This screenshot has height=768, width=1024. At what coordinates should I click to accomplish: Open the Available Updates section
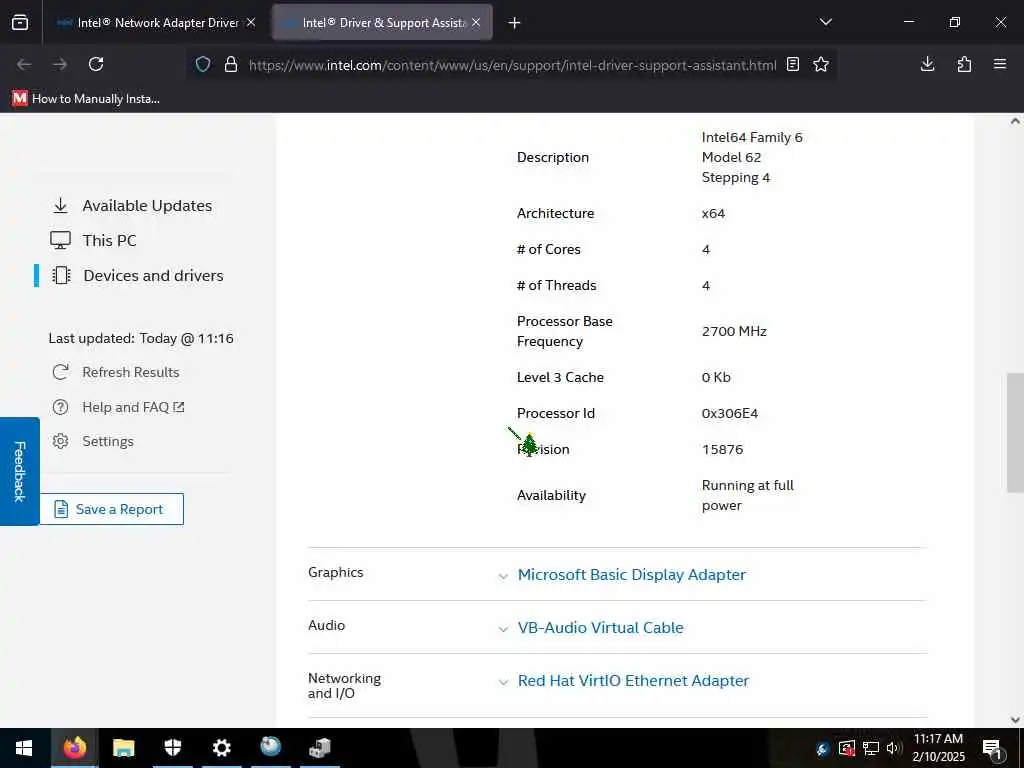click(x=147, y=206)
